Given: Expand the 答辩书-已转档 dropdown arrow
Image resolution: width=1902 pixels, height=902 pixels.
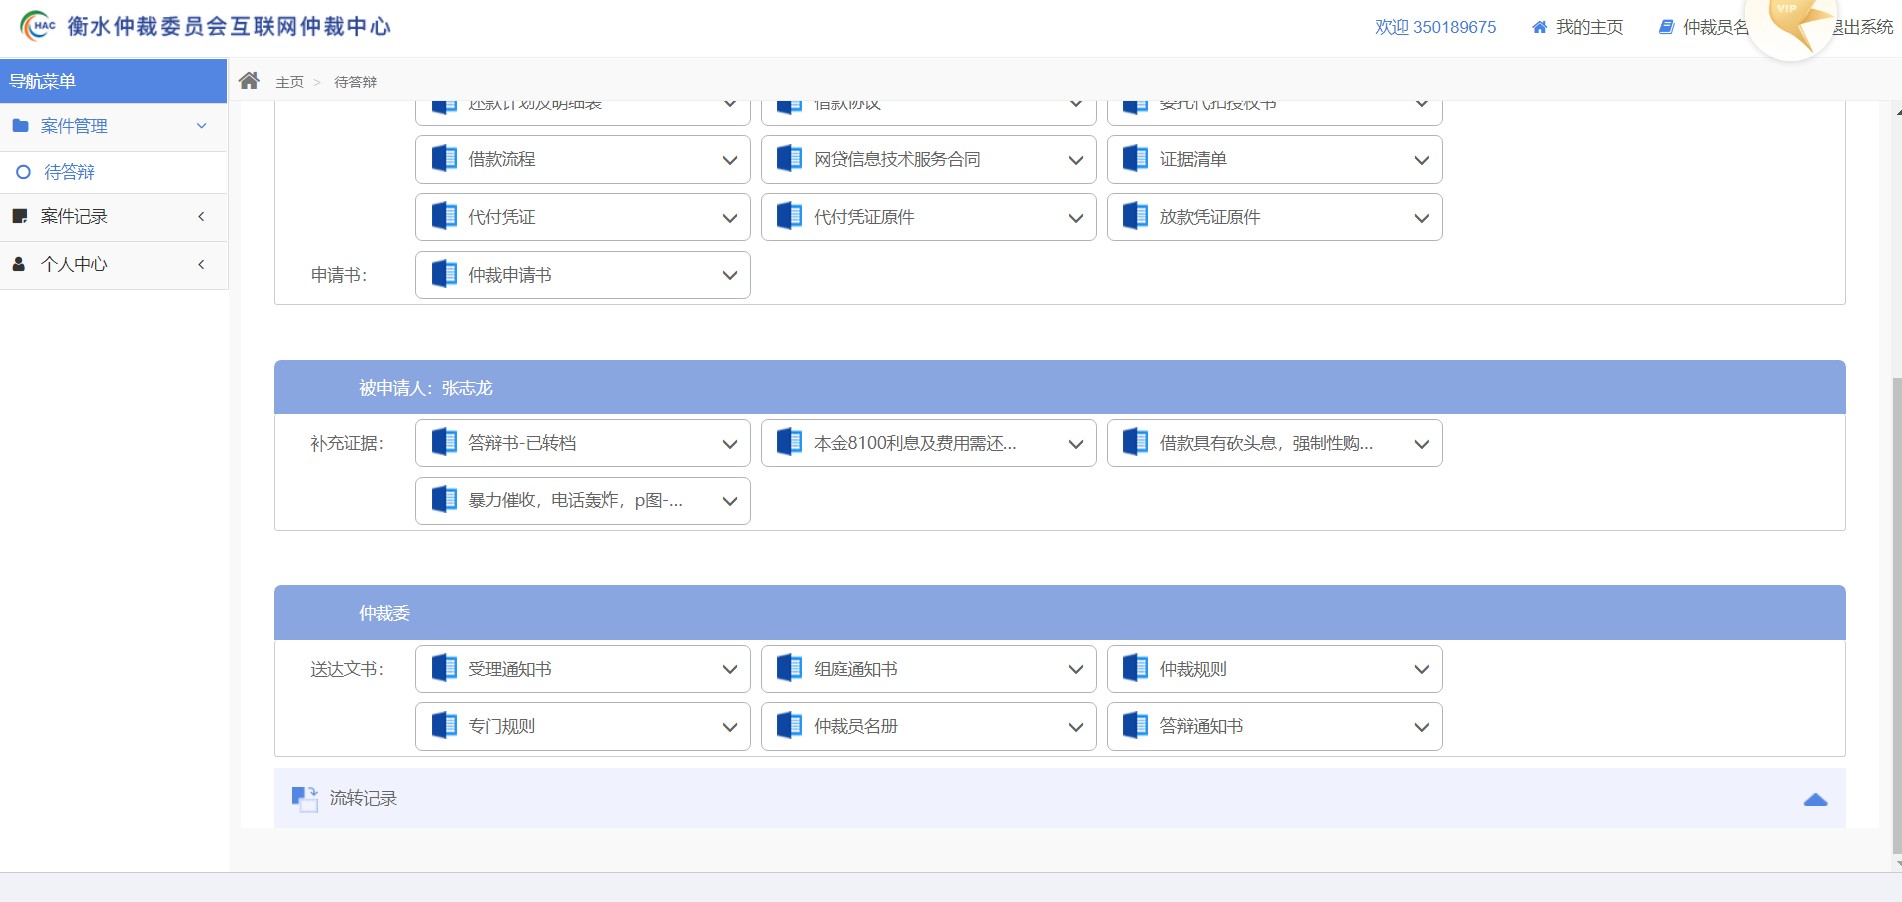Looking at the screenshot, I should (730, 444).
